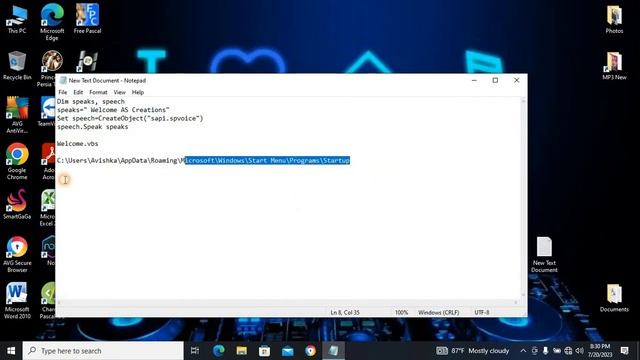
Task: Click the line 'Dim speaks, speech'
Action: coord(91,101)
